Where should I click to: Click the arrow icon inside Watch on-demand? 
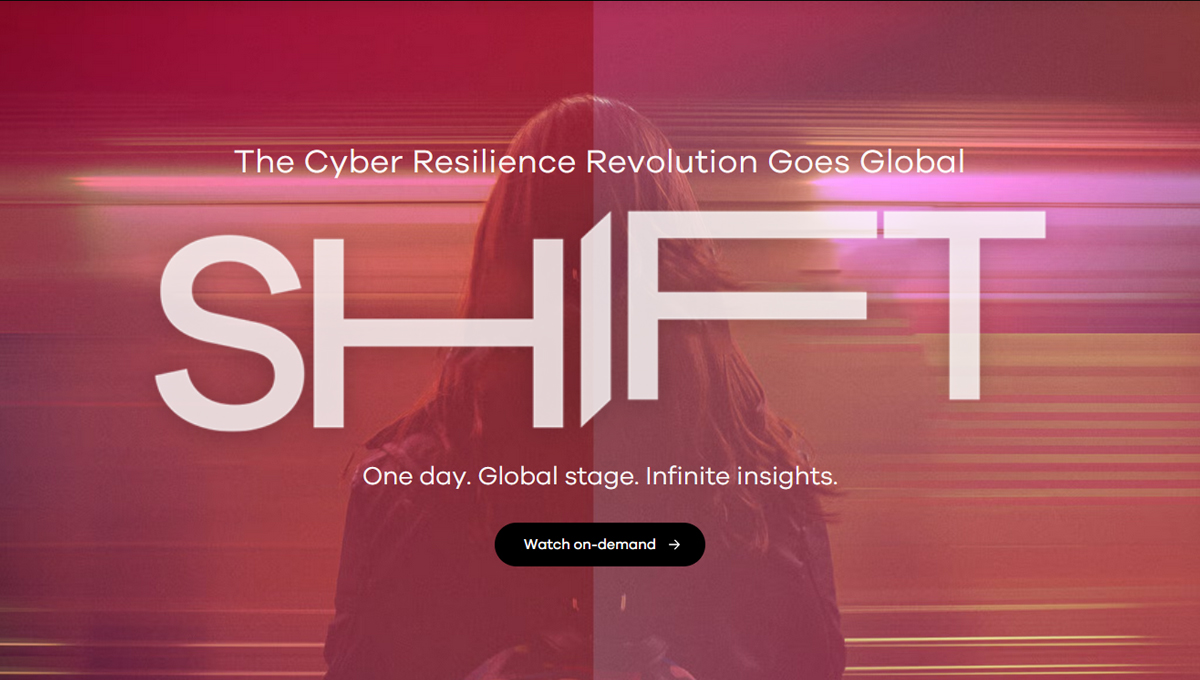[x=675, y=545]
